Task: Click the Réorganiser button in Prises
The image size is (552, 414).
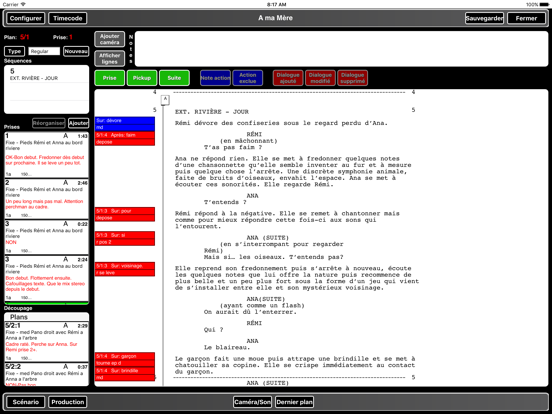Action: point(49,123)
